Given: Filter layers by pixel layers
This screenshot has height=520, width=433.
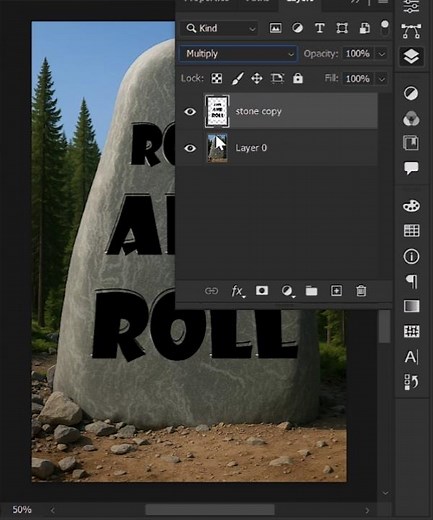Looking at the screenshot, I should [x=275, y=28].
